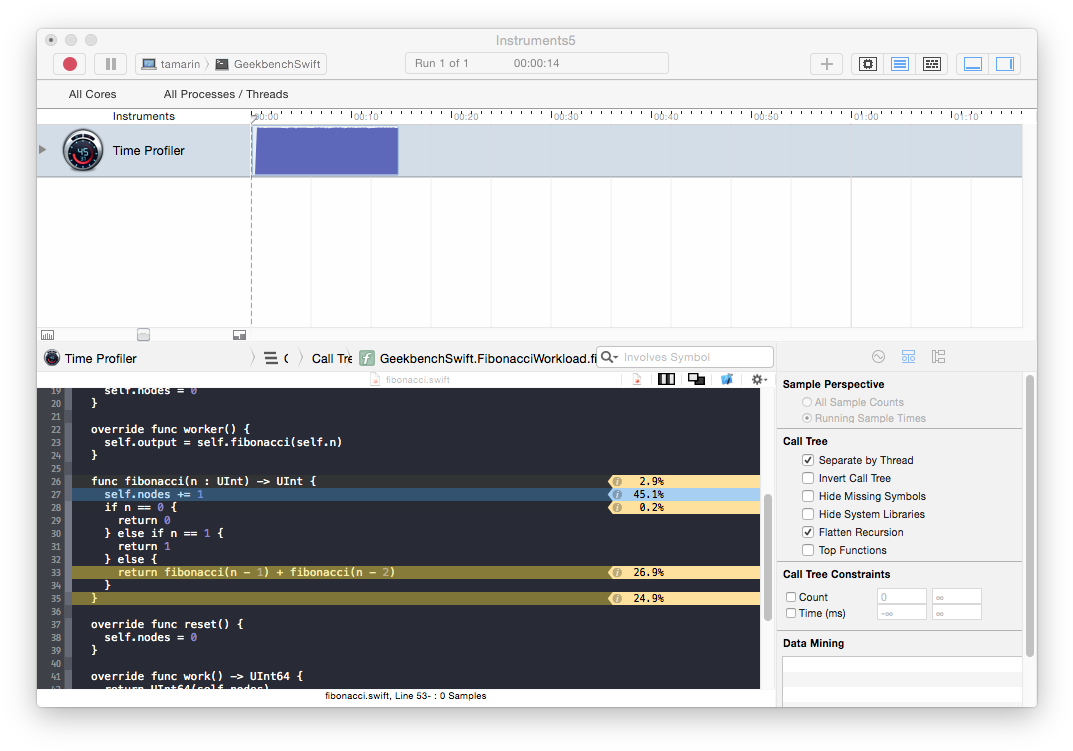Open the search filter magnifier dropdown
The width and height of the screenshot is (1073, 751).
pyautogui.click(x=609, y=357)
